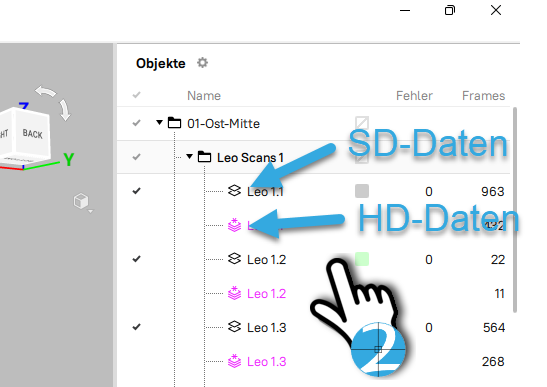Image resolution: width=547 pixels, height=387 pixels.
Task: Click the magenta HD icon of Leo 1.2
Action: coord(234,293)
